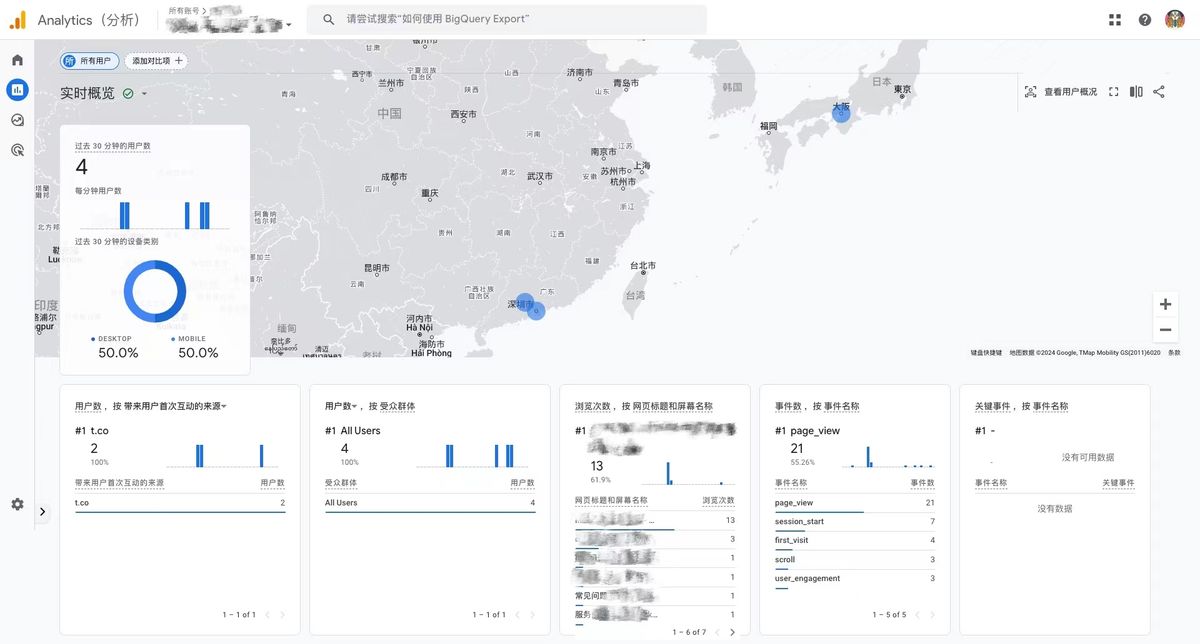The width and height of the screenshot is (1200, 644).
Task: Click the 大阪 user bubble on the map
Action: coord(843,114)
